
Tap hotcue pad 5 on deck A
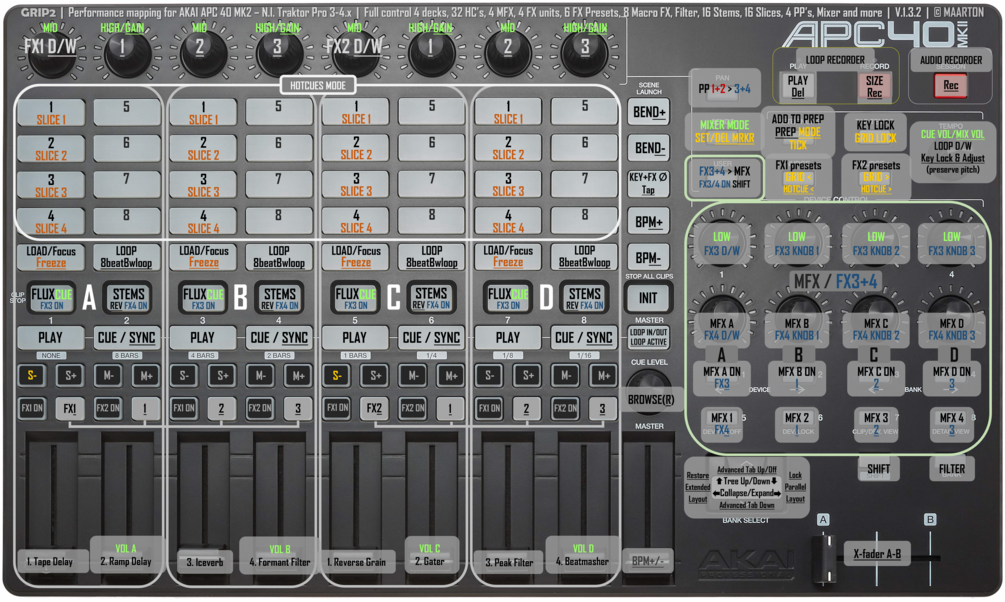[x=127, y=113]
